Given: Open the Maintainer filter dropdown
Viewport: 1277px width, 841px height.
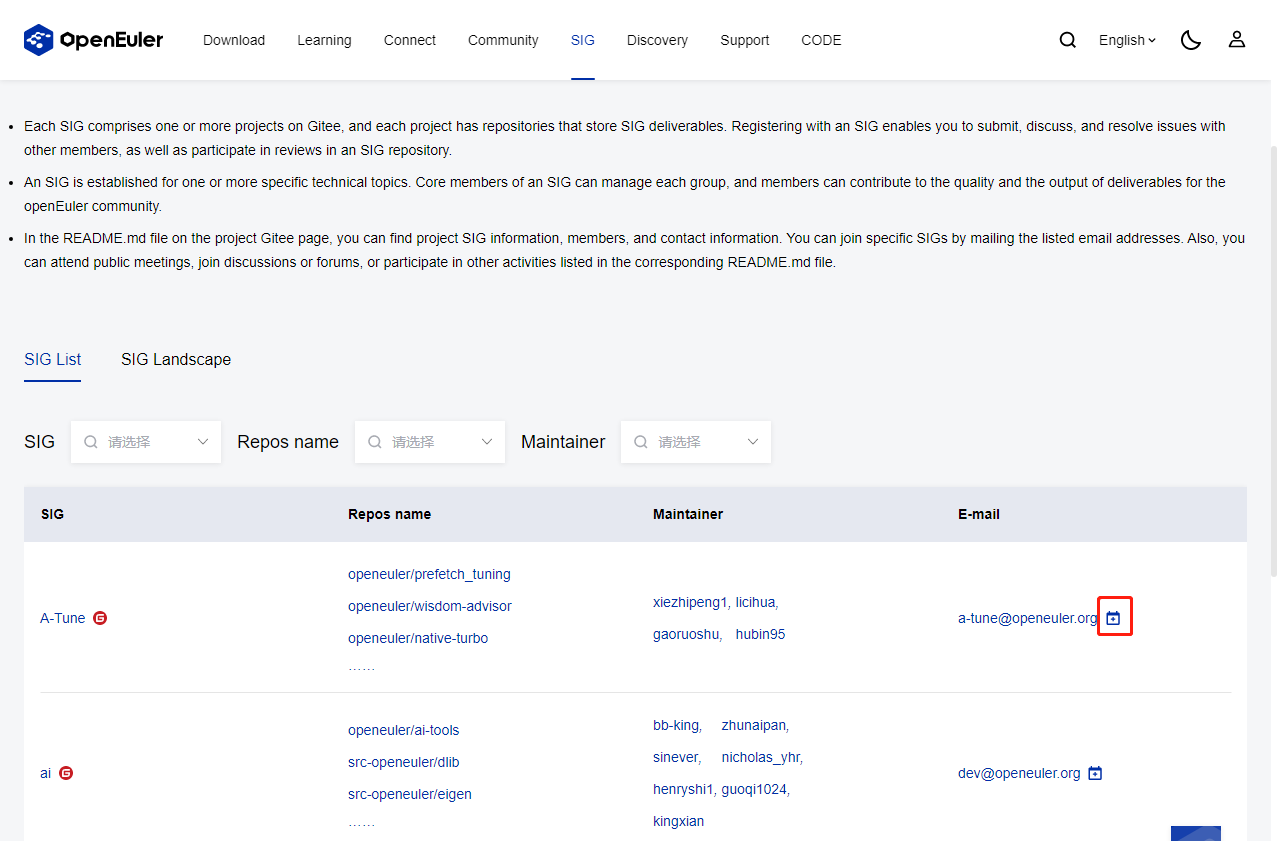Looking at the screenshot, I should [x=696, y=442].
